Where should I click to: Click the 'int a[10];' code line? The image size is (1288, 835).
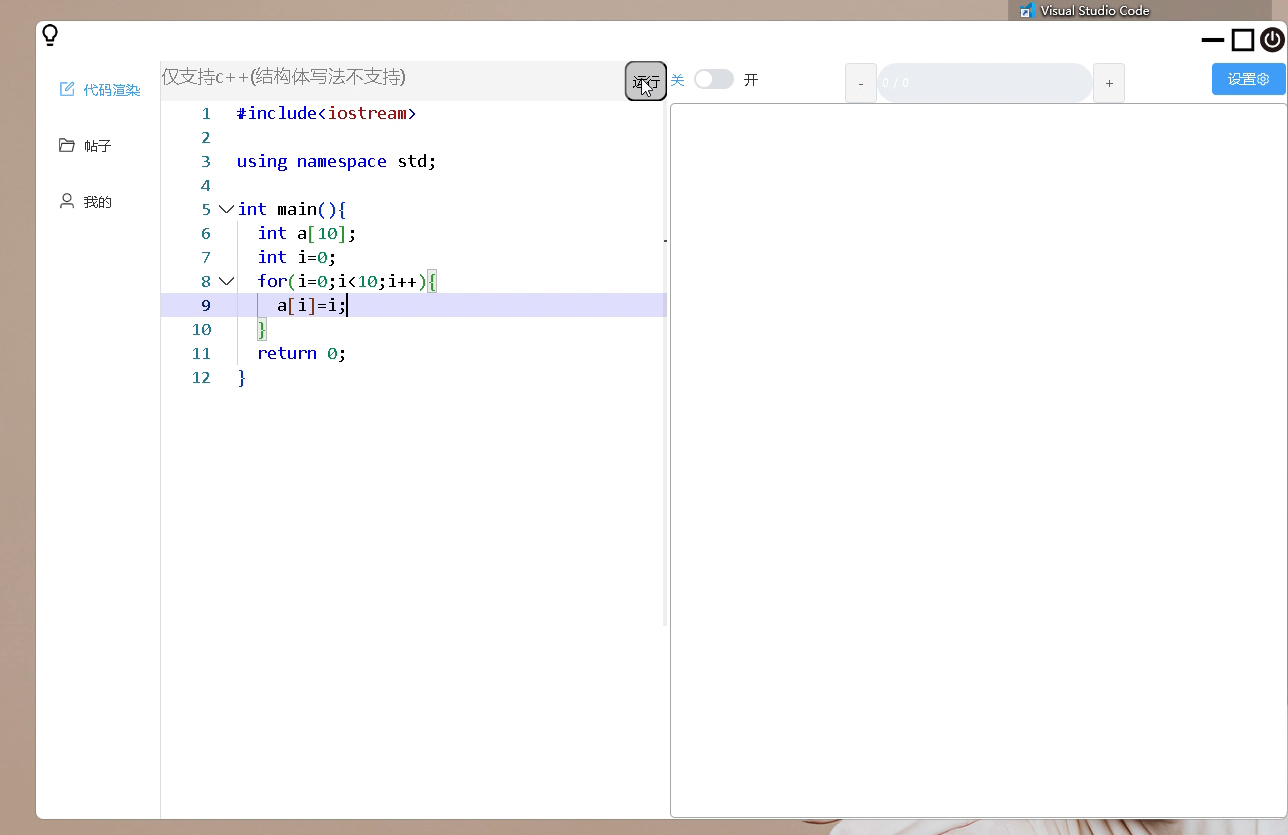tap(306, 233)
